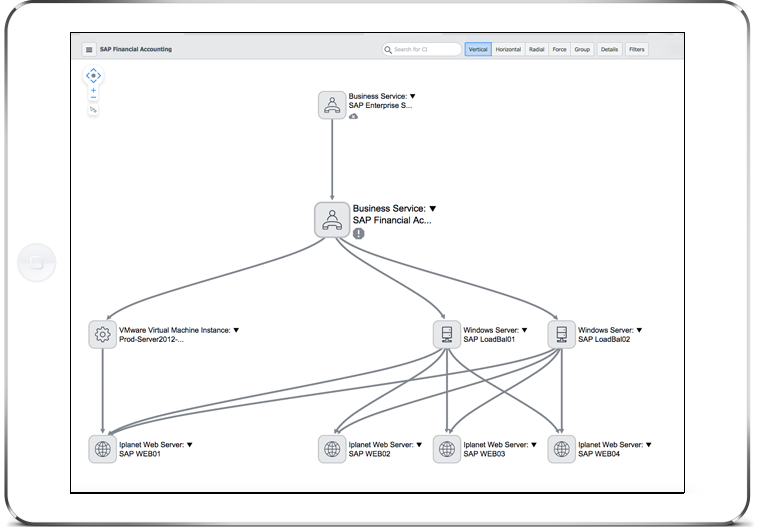Switch to Group layout
The width and height of the screenshot is (760, 527).
pyautogui.click(x=582, y=49)
